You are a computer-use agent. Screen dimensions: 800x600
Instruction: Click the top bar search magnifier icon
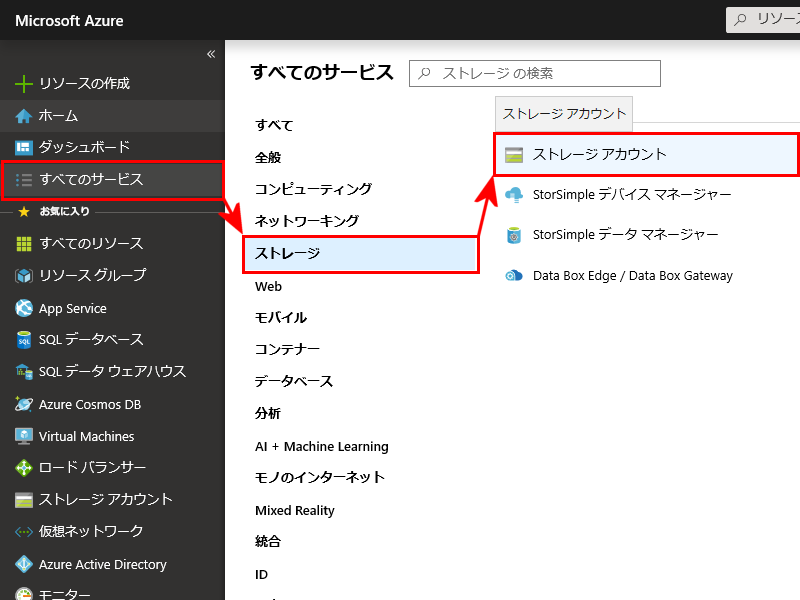(740, 19)
